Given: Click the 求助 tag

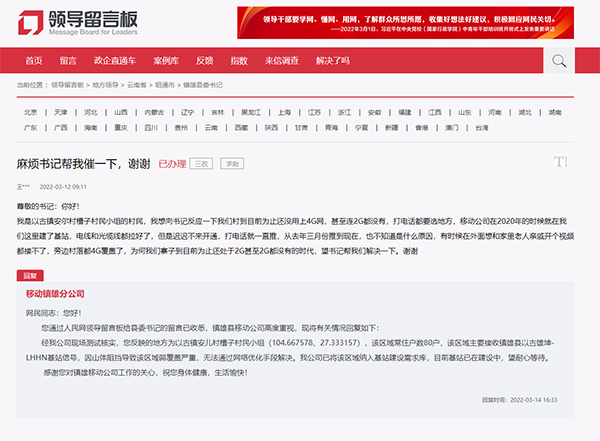Looking at the screenshot, I should [232, 164].
